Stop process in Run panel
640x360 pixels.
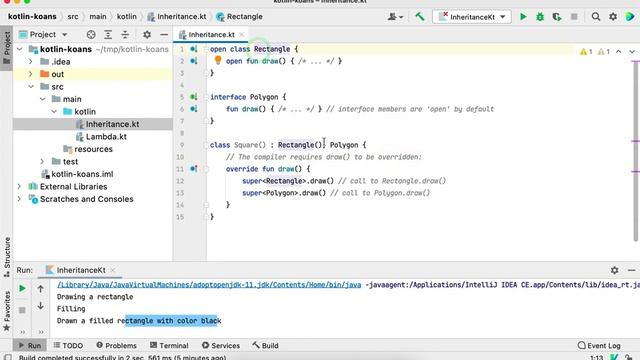[22, 310]
